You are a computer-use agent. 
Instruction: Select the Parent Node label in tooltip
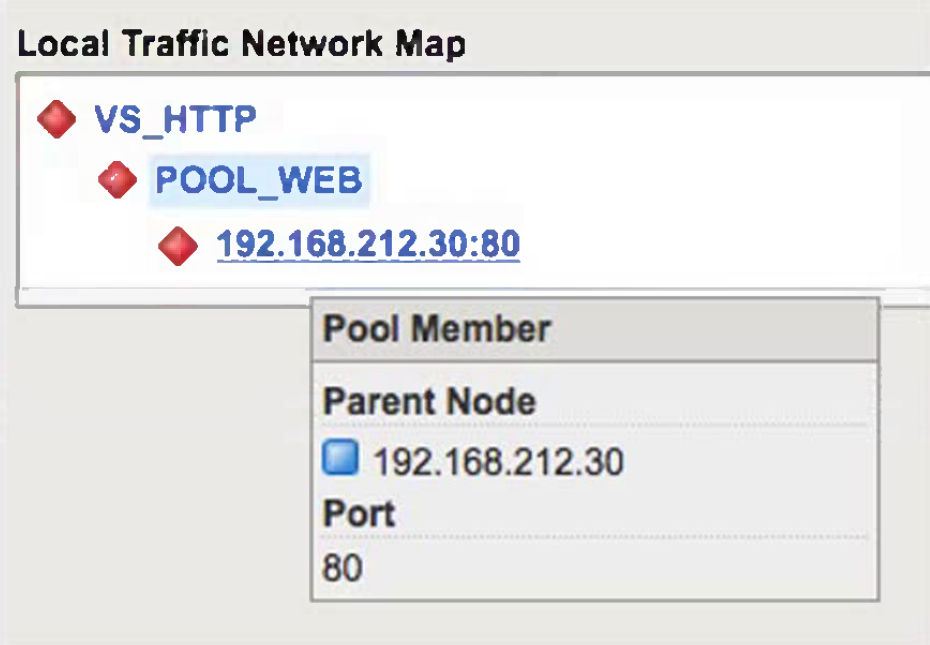point(430,401)
